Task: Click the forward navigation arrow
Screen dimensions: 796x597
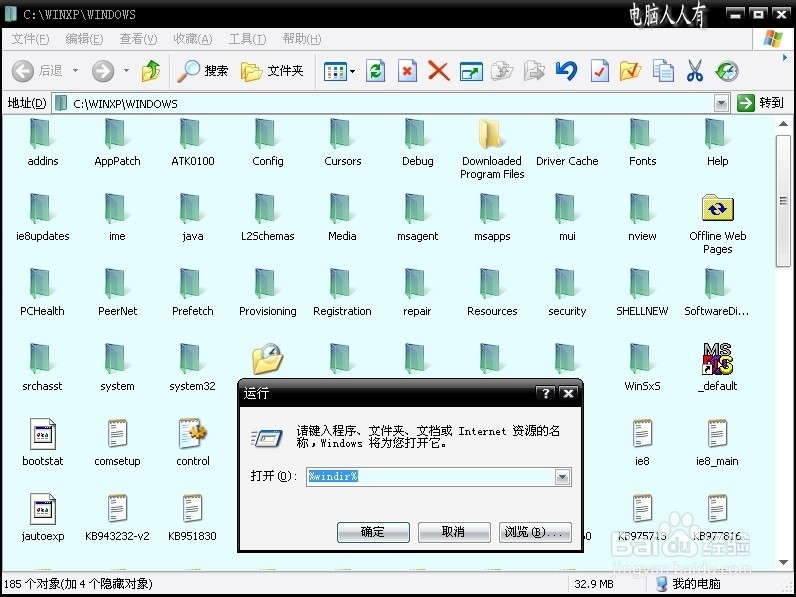Action: [x=103, y=71]
